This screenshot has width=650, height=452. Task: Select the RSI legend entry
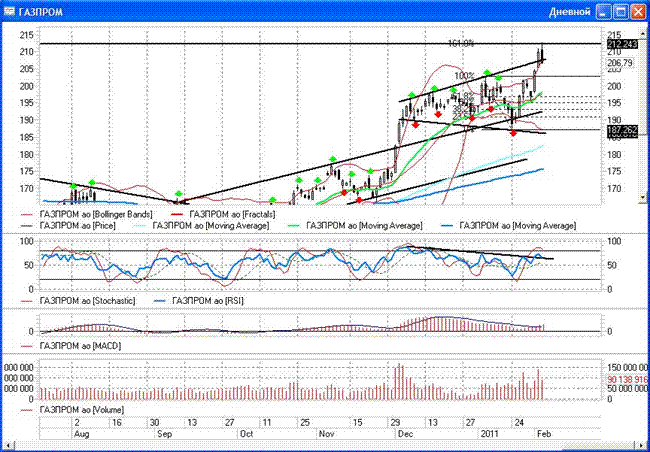click(x=198, y=301)
